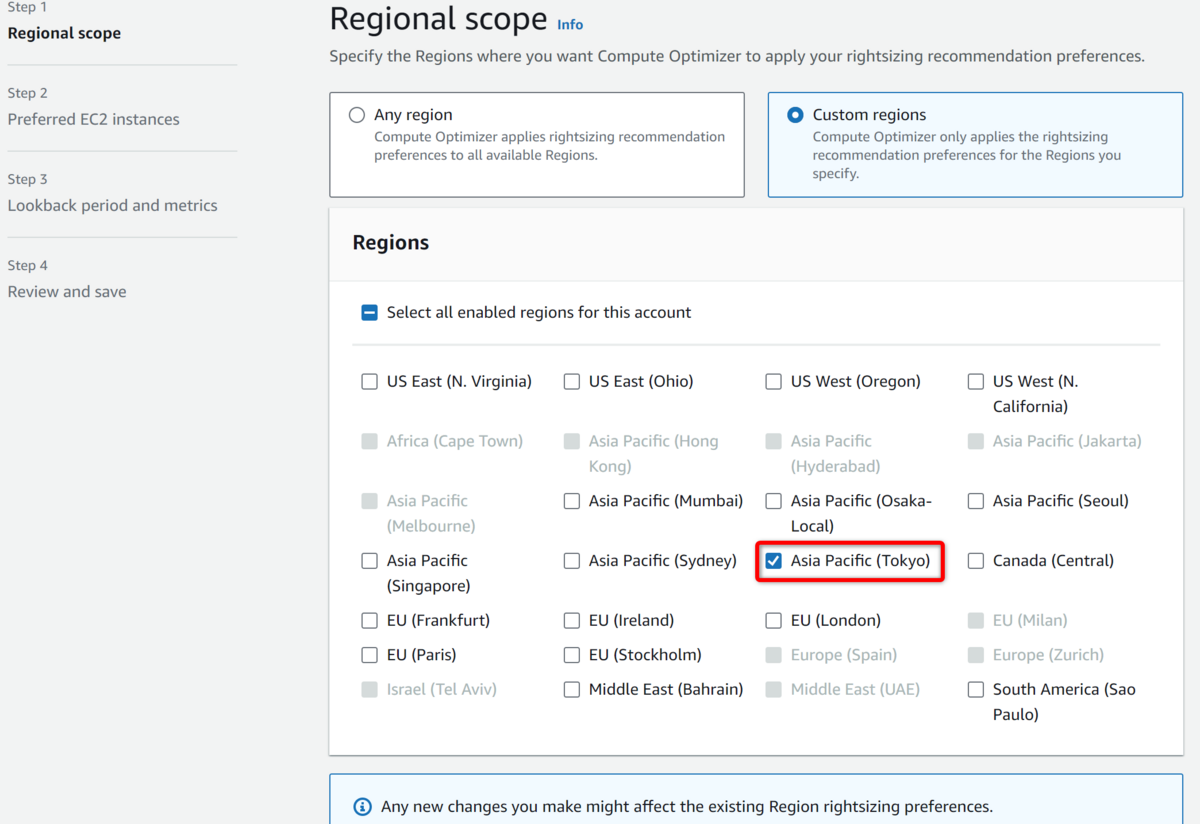Click the info icon in the changes notice
Viewport: 1200px width, 824px height.
(x=362, y=807)
